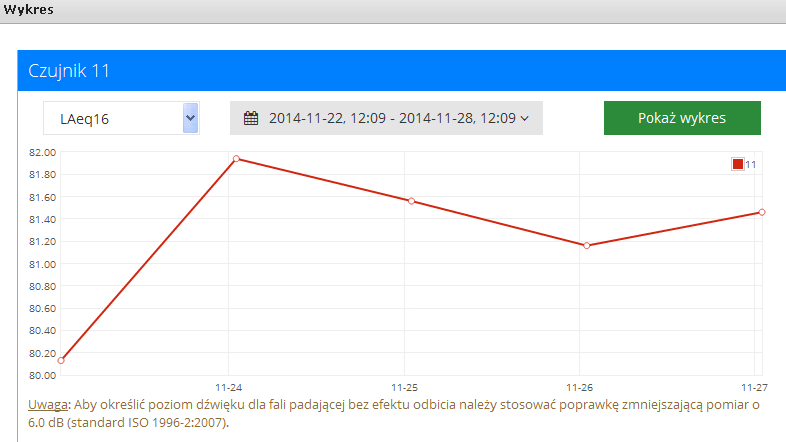Screen dimensions: 786x442
Task: Open the LAeq16 parameter dropdown
Action: (x=121, y=118)
